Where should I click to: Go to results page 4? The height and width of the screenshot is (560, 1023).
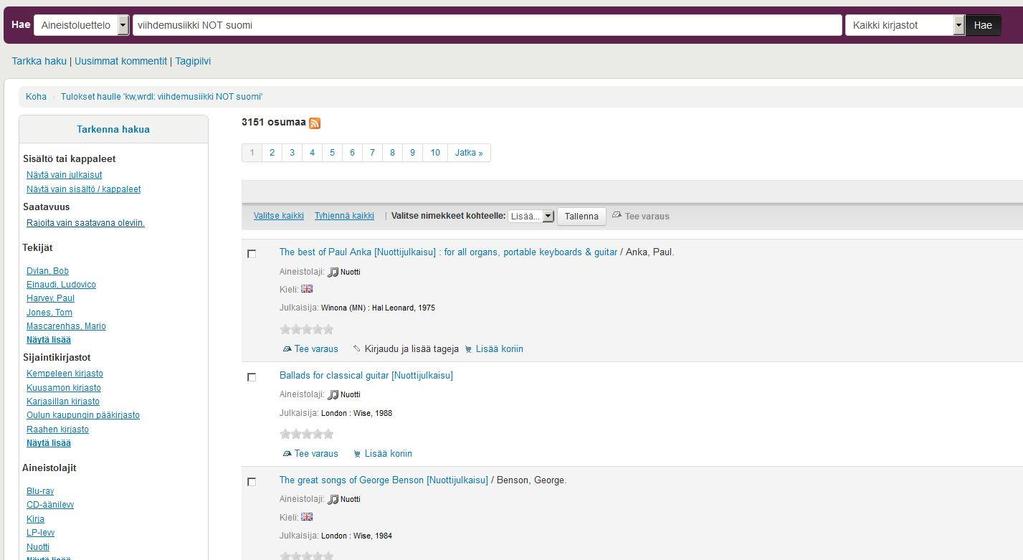point(312,153)
